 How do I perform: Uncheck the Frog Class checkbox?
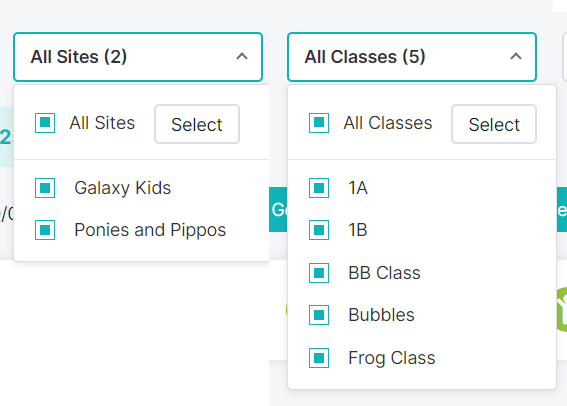tap(319, 358)
